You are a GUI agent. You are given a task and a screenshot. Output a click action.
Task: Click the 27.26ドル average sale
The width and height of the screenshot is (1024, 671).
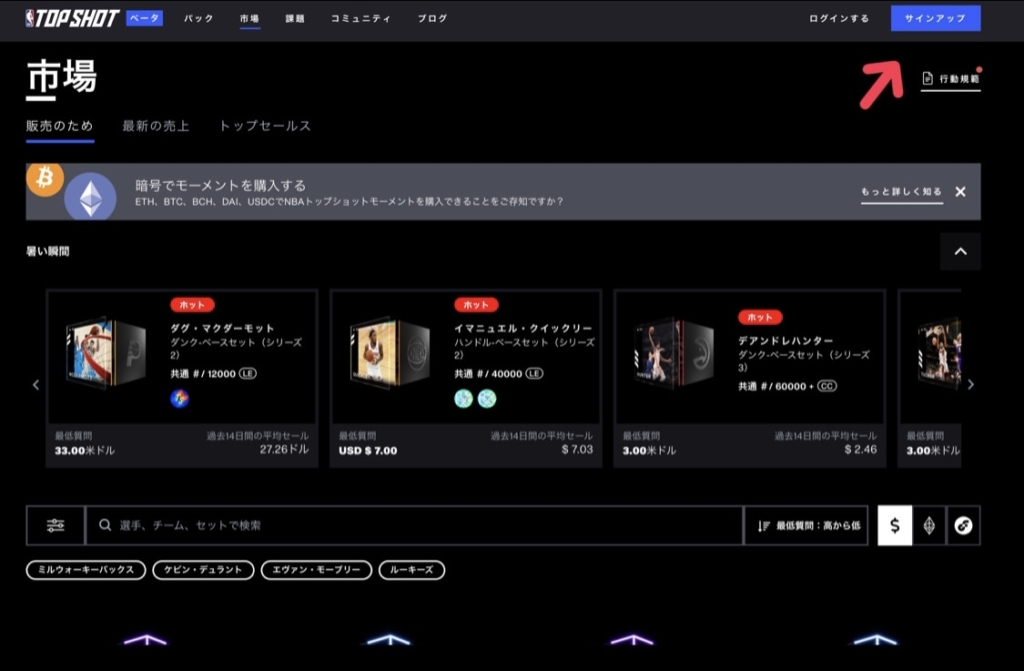[x=284, y=450]
